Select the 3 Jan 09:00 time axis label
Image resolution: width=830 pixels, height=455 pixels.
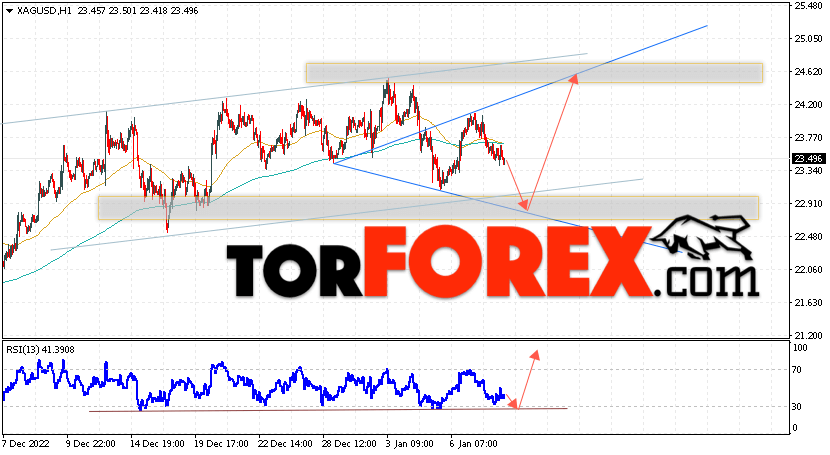pyautogui.click(x=410, y=443)
